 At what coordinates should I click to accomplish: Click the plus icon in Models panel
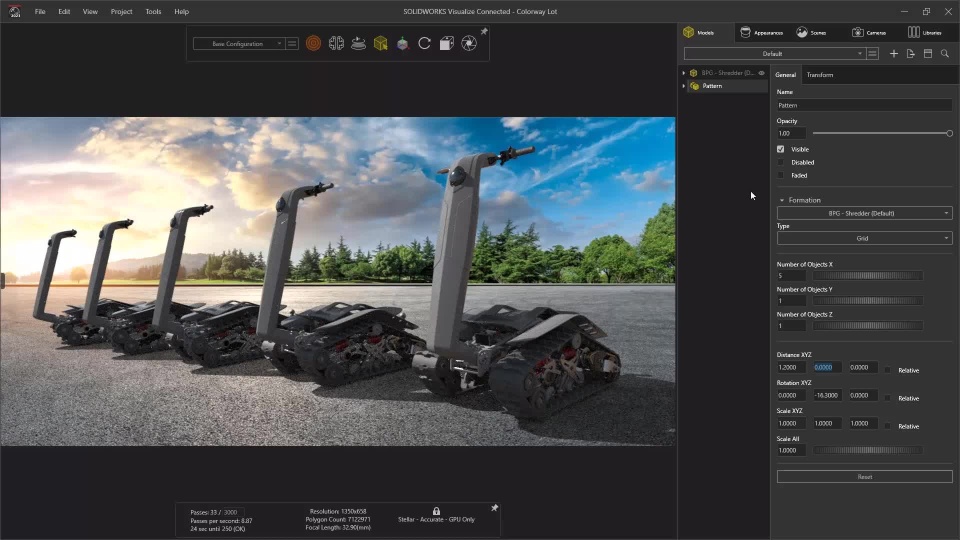(894, 54)
